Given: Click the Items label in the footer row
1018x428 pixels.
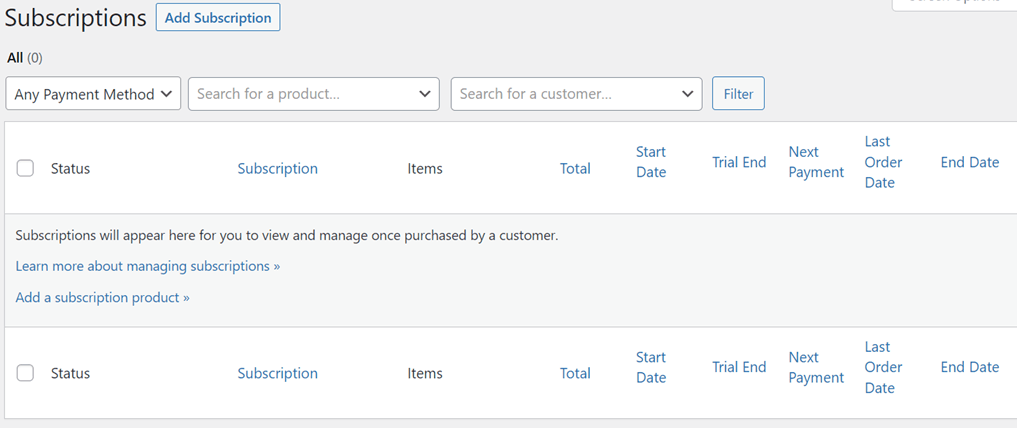Looking at the screenshot, I should [425, 373].
